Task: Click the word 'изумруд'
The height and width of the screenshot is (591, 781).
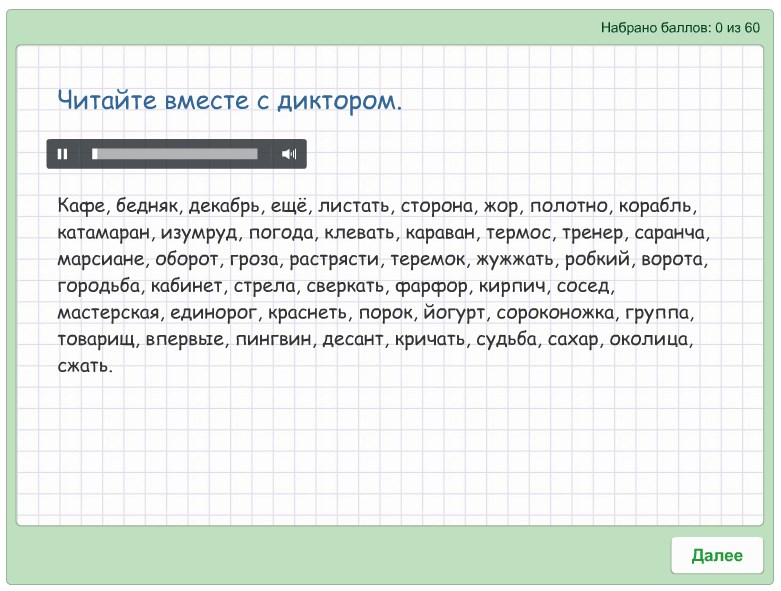Action: pyautogui.click(x=198, y=233)
